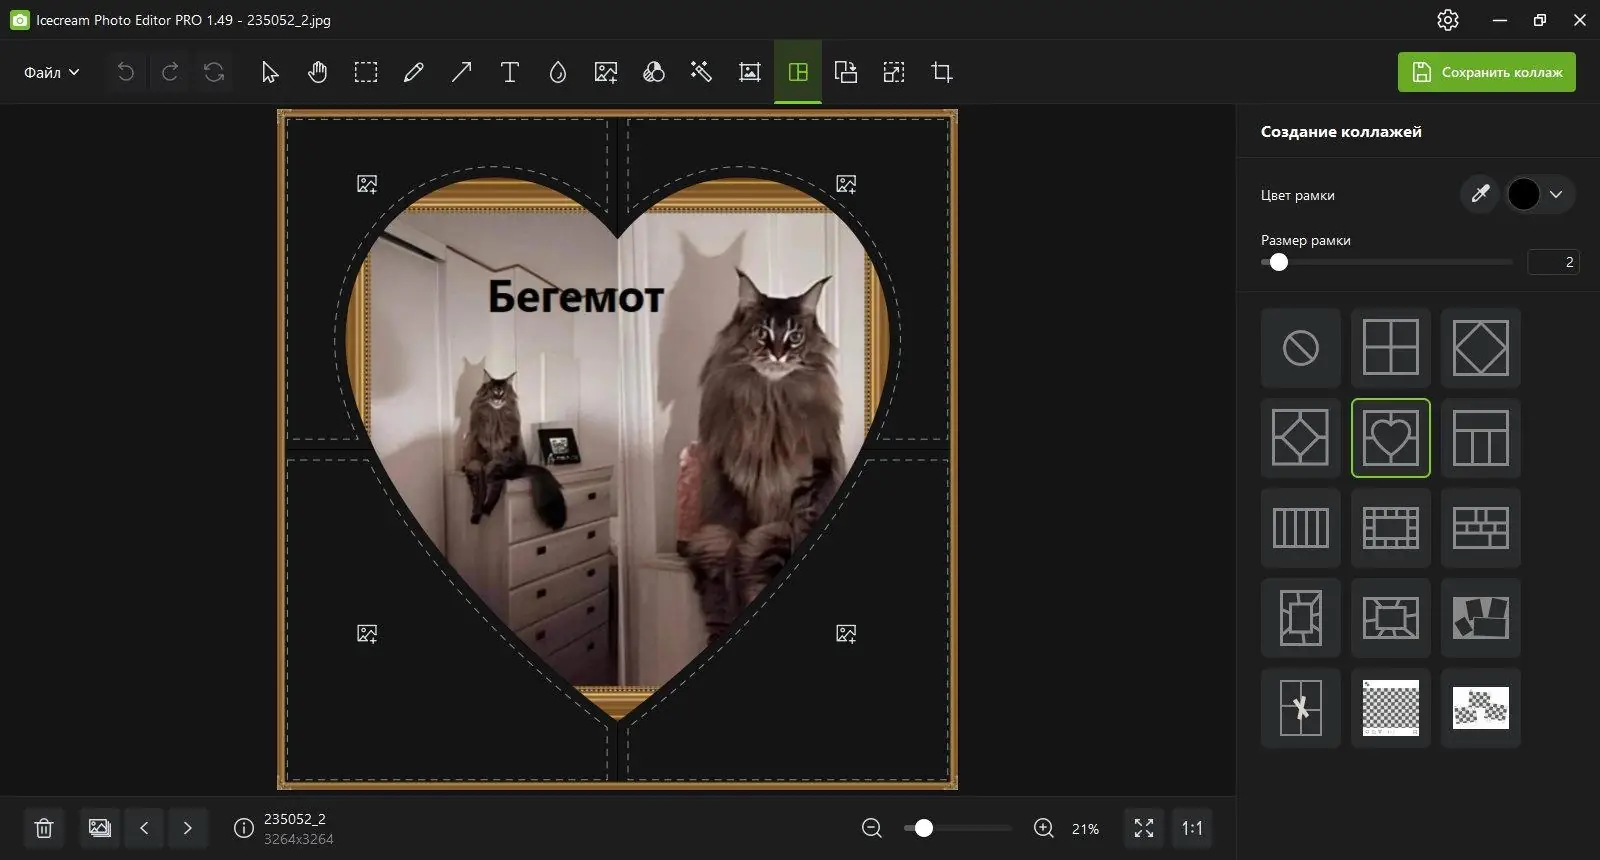The image size is (1600, 860).
Task: Click the Размер рамки value field
Action: click(1553, 262)
